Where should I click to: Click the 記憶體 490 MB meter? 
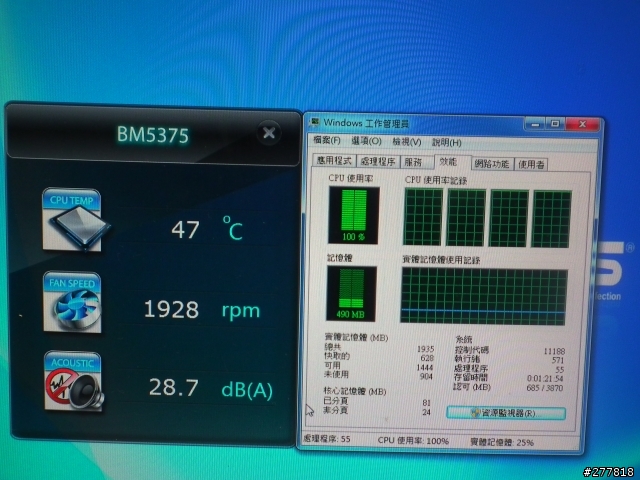[351, 293]
